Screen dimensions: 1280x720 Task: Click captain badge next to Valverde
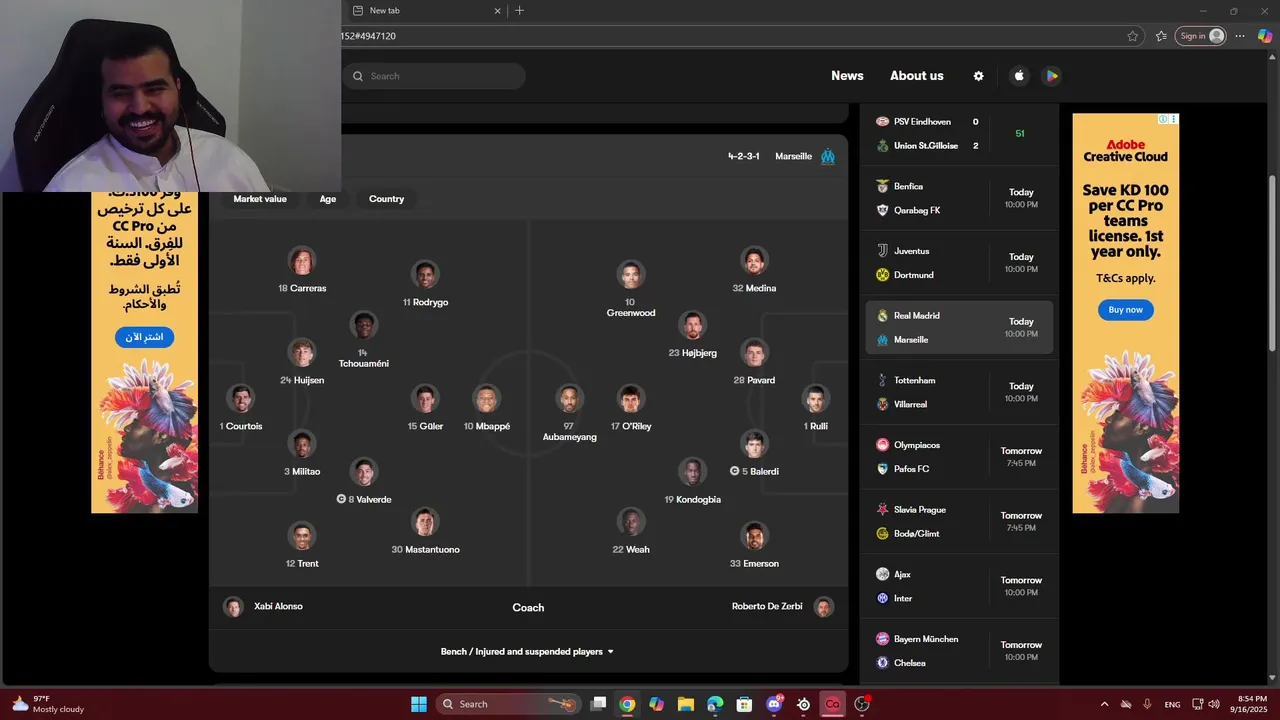click(341, 499)
